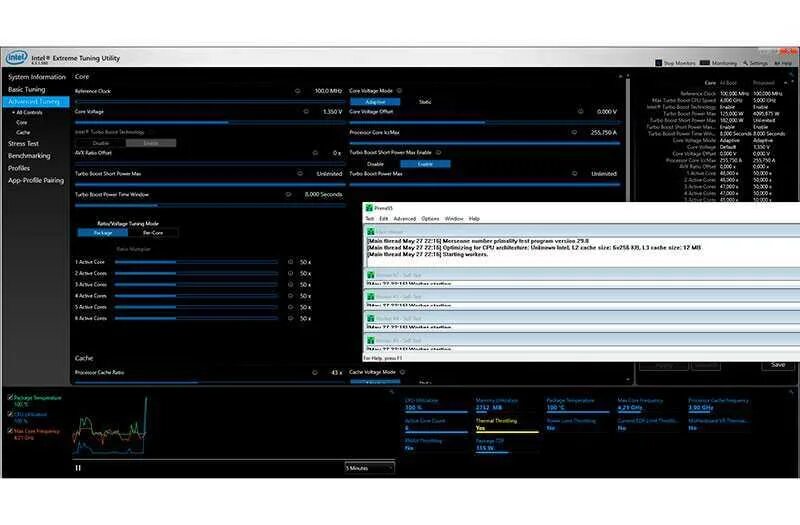The image size is (800, 525).
Task: Click the 1 Active Core ratio slider
Action: pos(196,262)
